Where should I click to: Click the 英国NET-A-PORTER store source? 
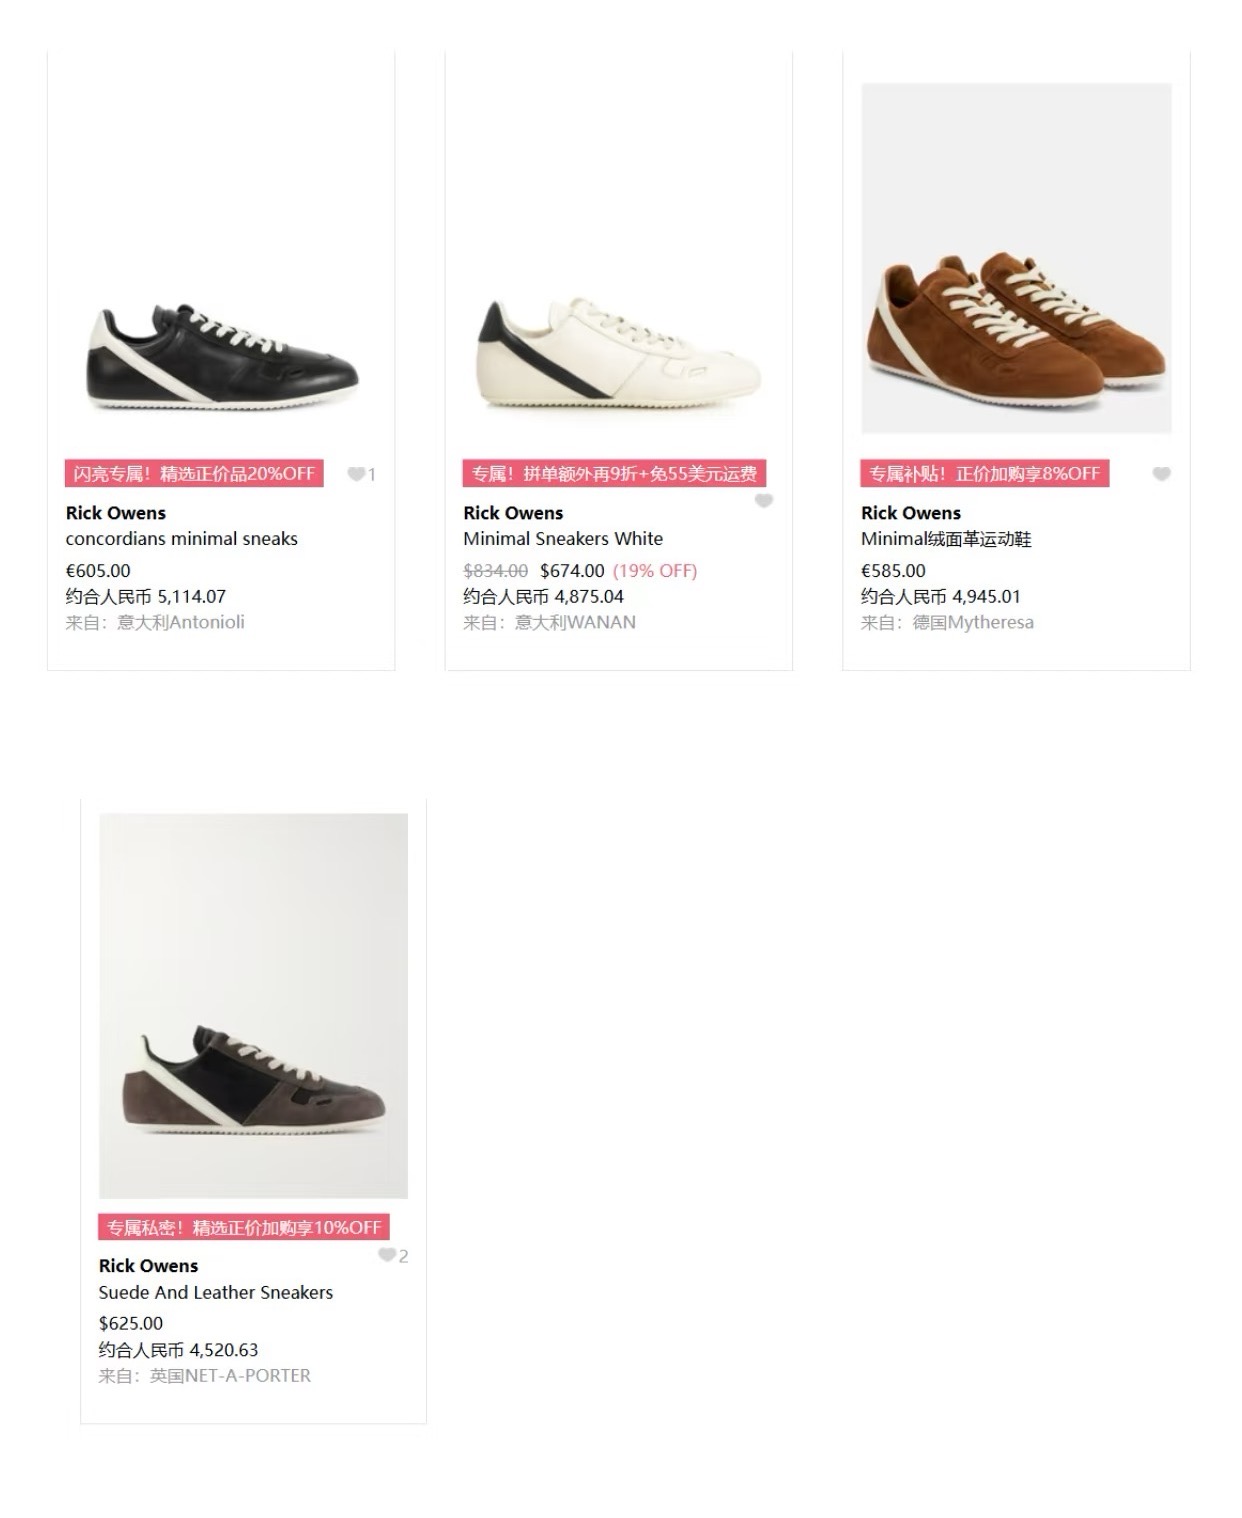230,1376
